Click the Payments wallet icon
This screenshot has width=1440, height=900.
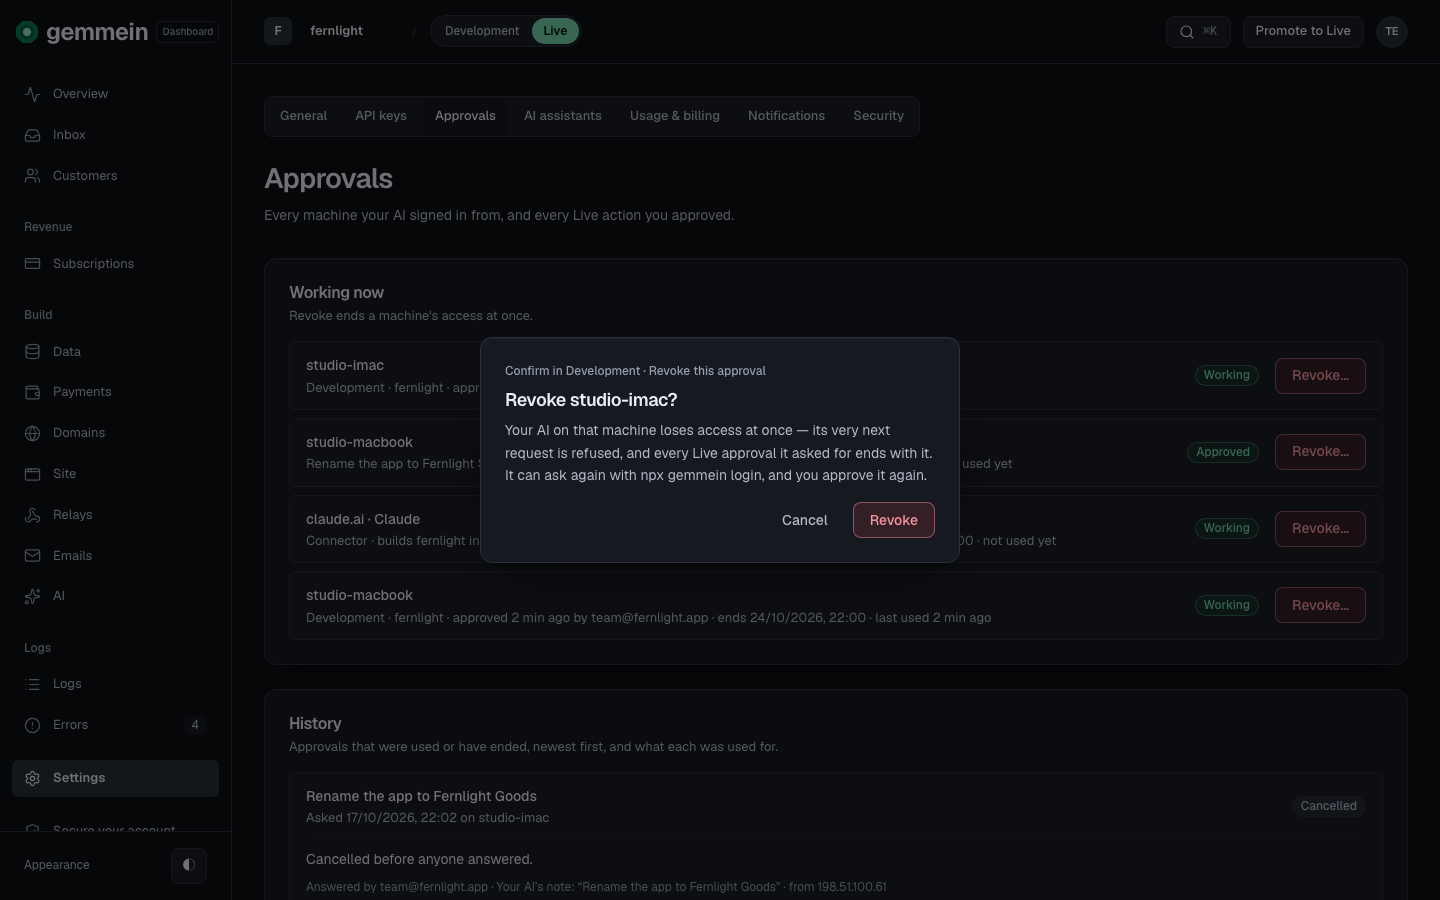(33, 392)
